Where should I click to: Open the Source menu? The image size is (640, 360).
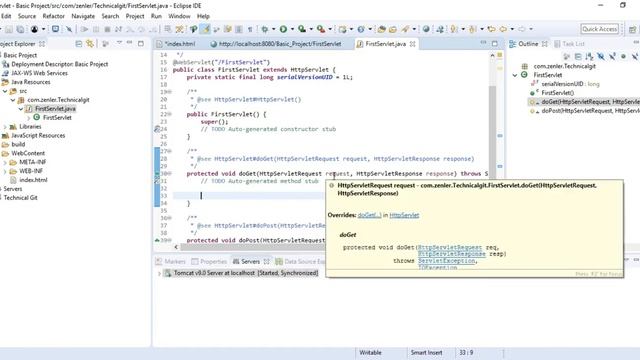[27, 16]
